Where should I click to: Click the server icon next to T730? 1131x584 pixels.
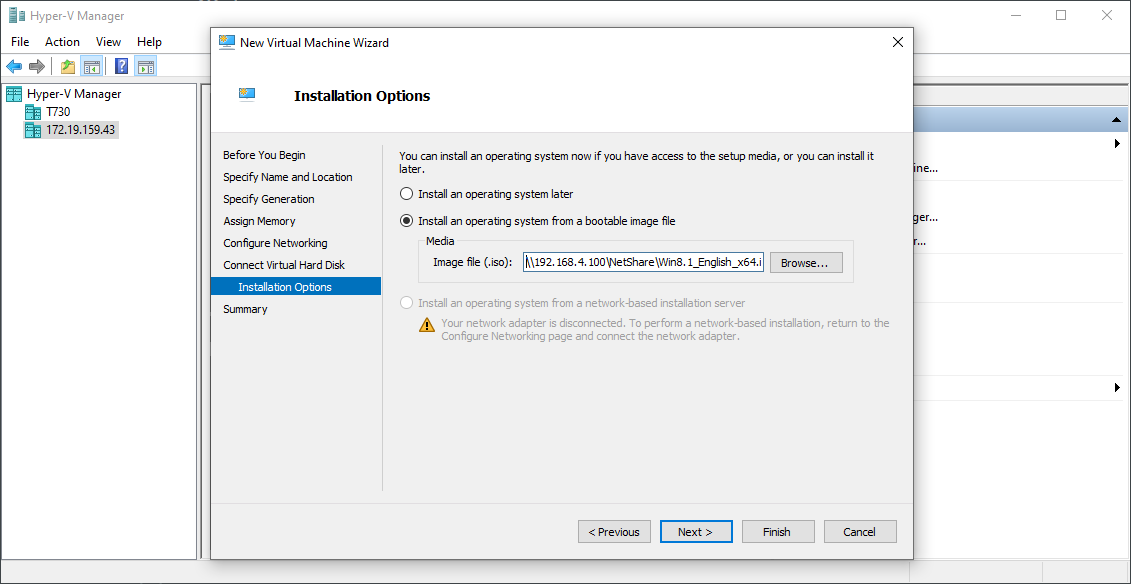(x=33, y=112)
